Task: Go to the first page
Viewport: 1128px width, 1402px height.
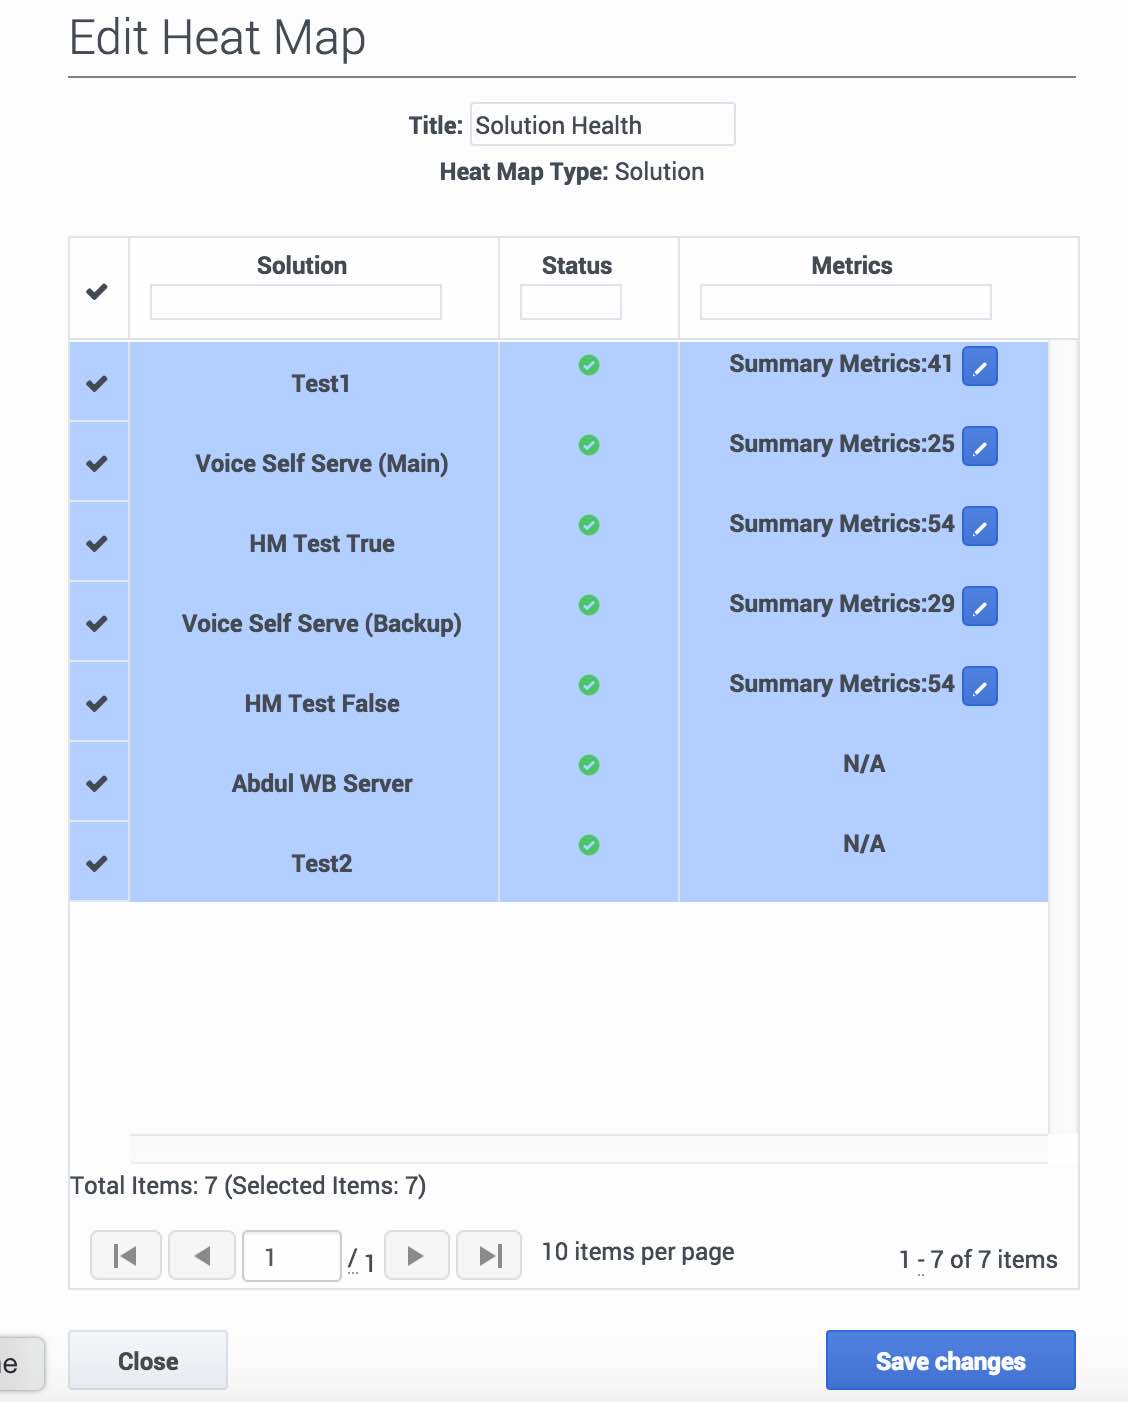Action: click(x=126, y=1255)
